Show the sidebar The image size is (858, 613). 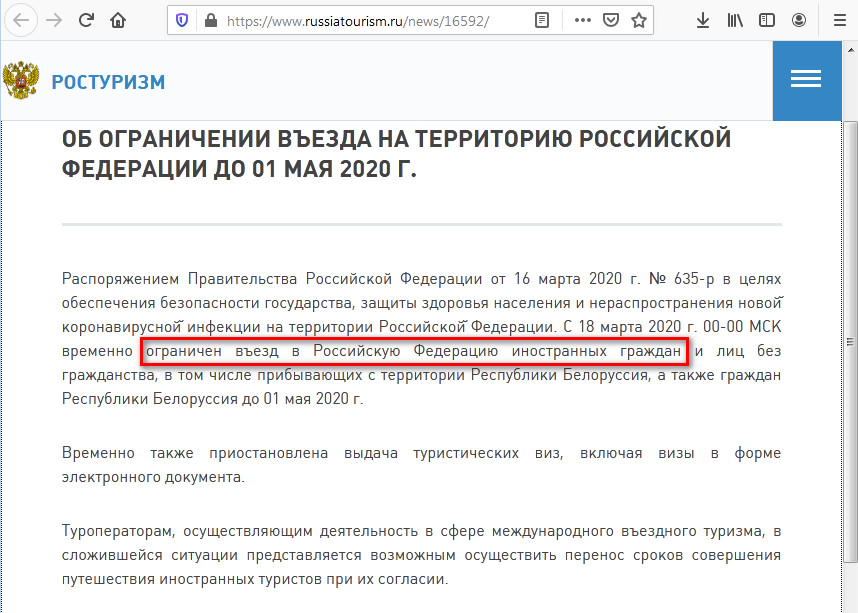tap(767, 20)
